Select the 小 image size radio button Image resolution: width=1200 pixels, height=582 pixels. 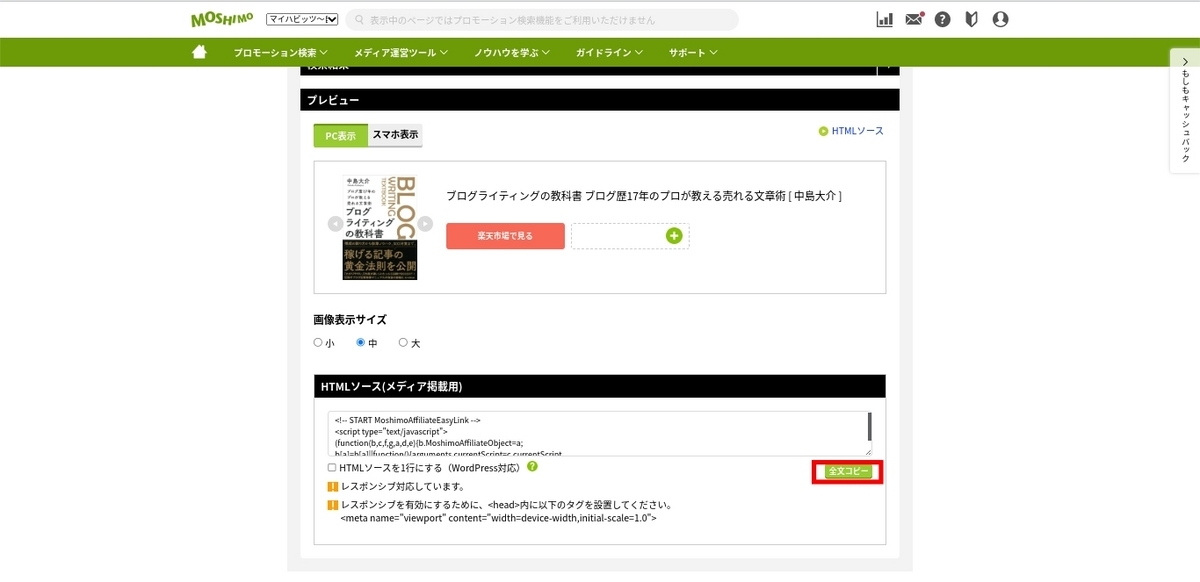pyautogui.click(x=318, y=342)
